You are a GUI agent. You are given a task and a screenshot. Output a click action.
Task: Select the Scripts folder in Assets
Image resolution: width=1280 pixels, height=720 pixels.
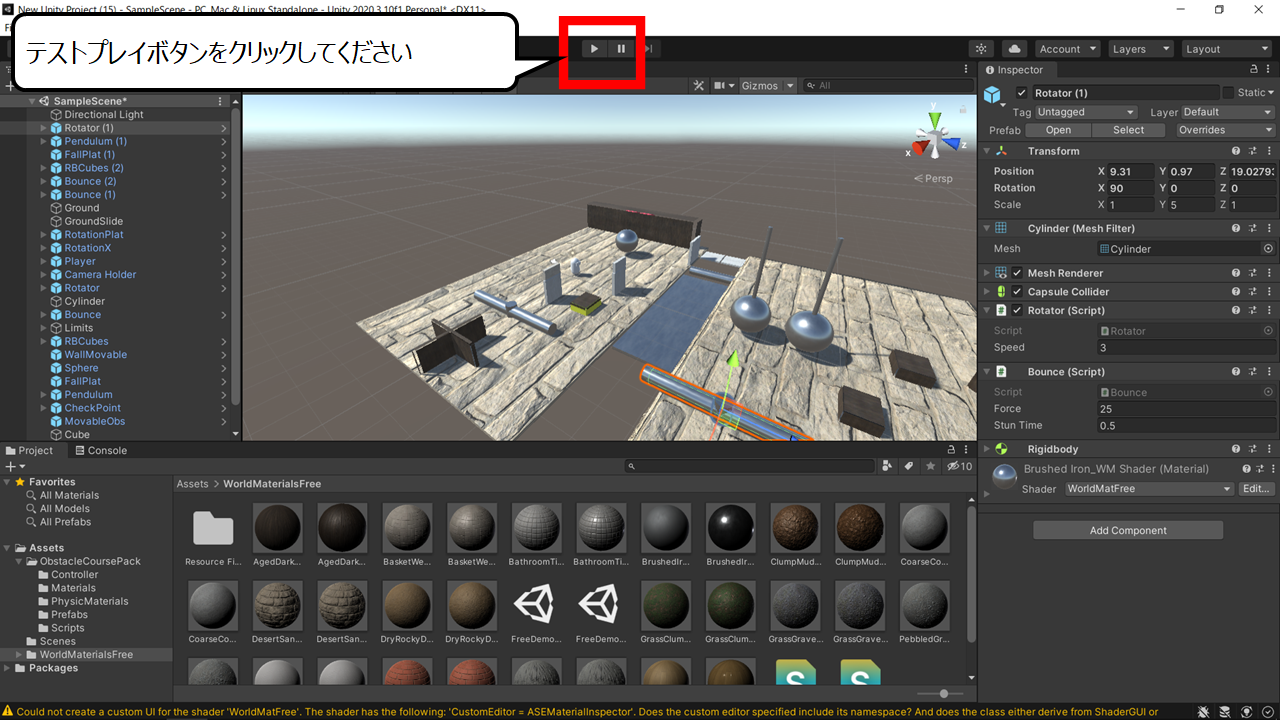pos(68,628)
